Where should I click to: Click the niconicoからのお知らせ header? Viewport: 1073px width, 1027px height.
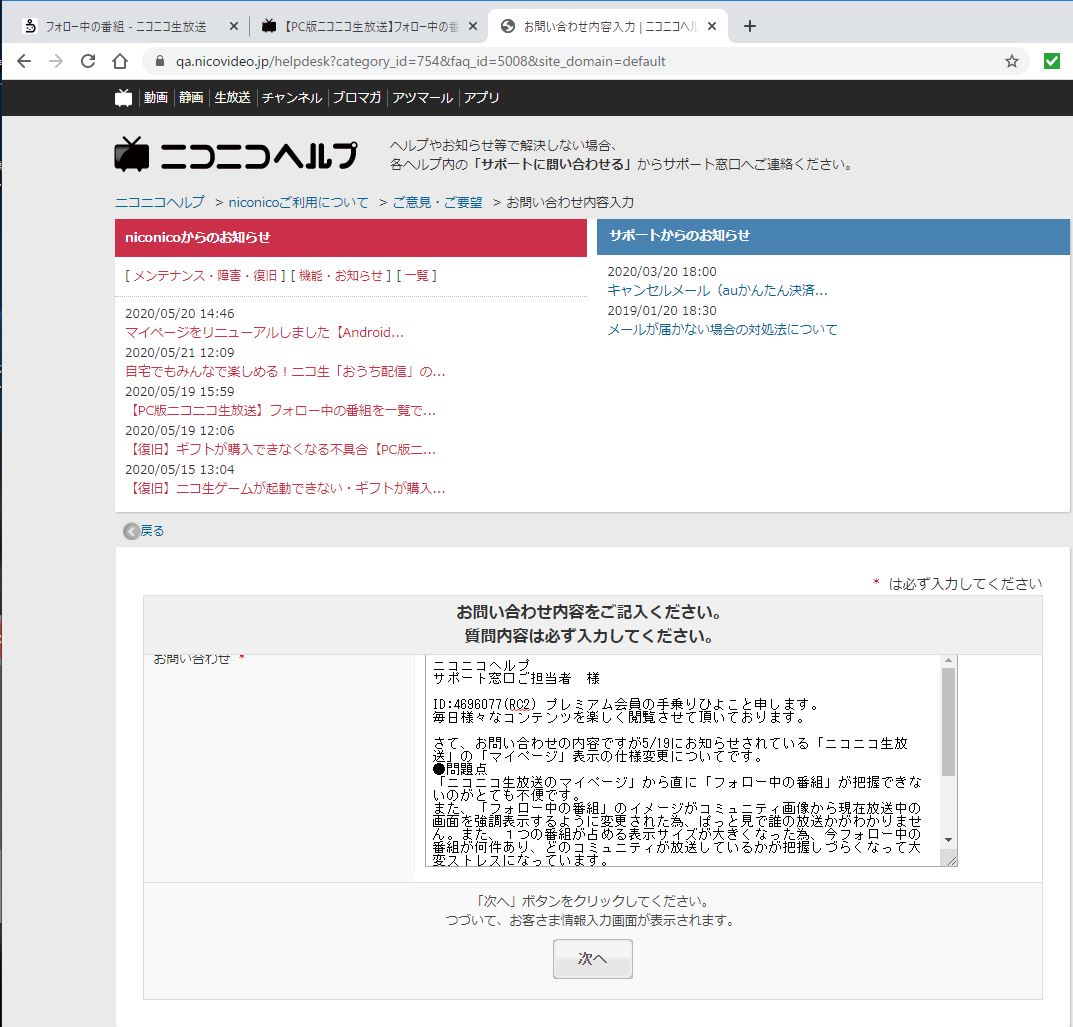tap(350, 237)
